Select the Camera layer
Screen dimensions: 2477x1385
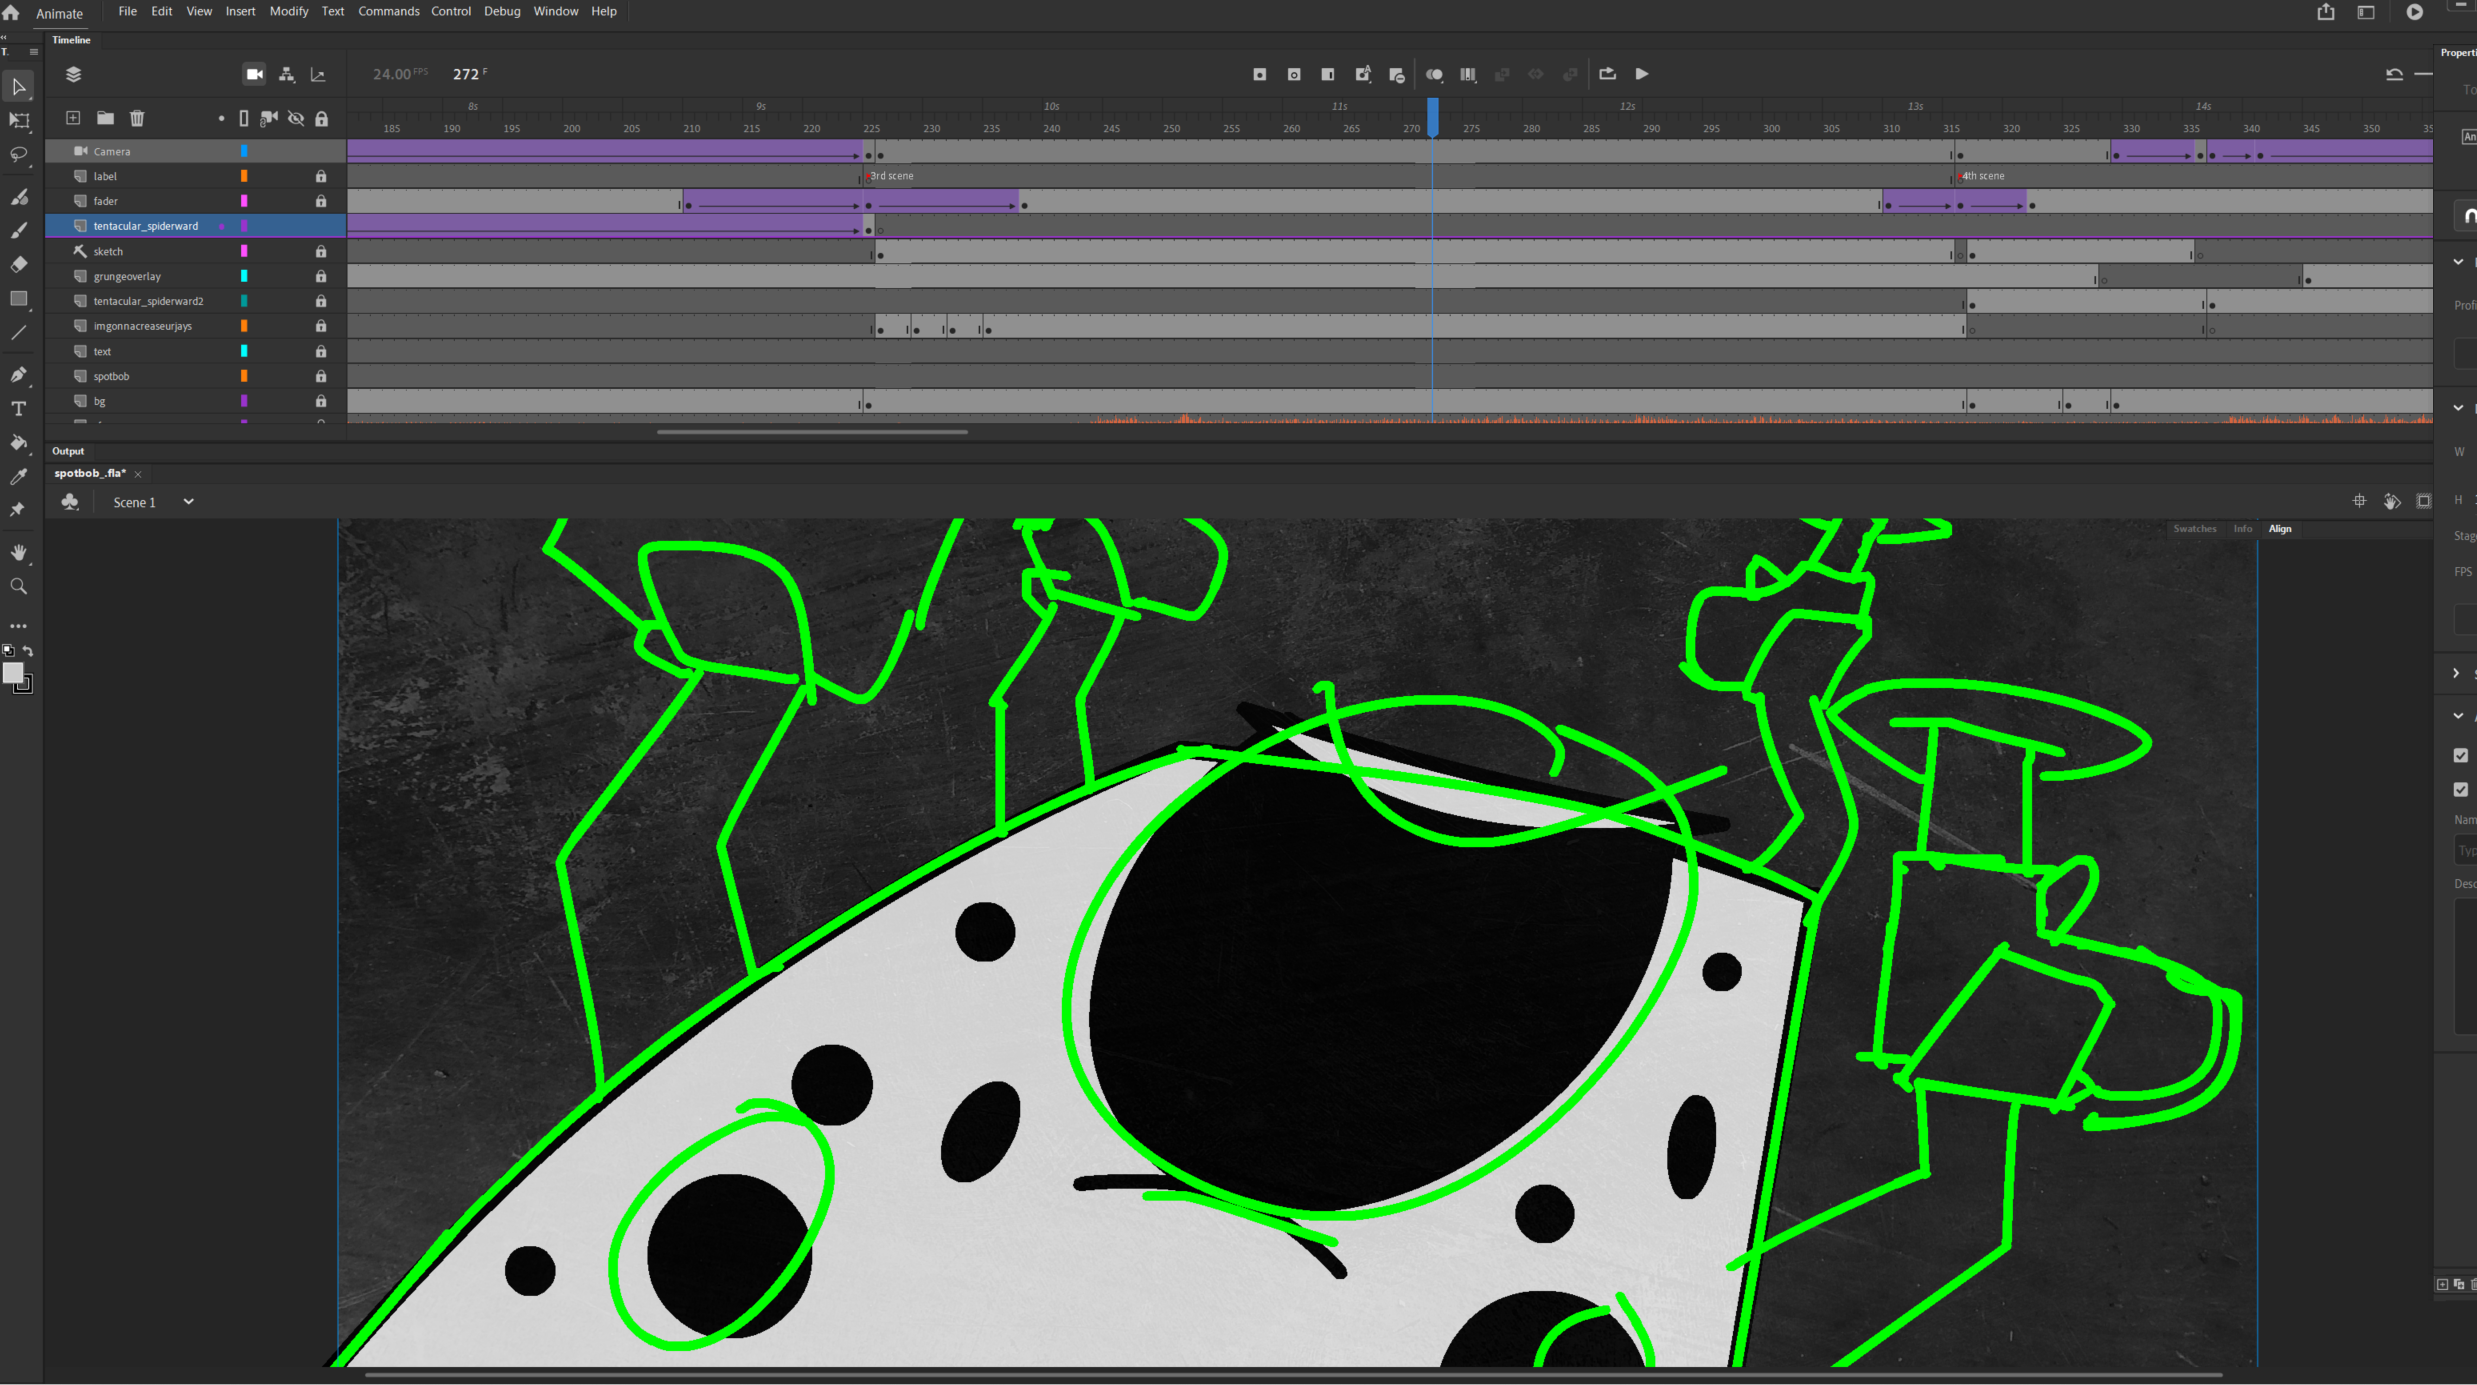tap(196, 151)
